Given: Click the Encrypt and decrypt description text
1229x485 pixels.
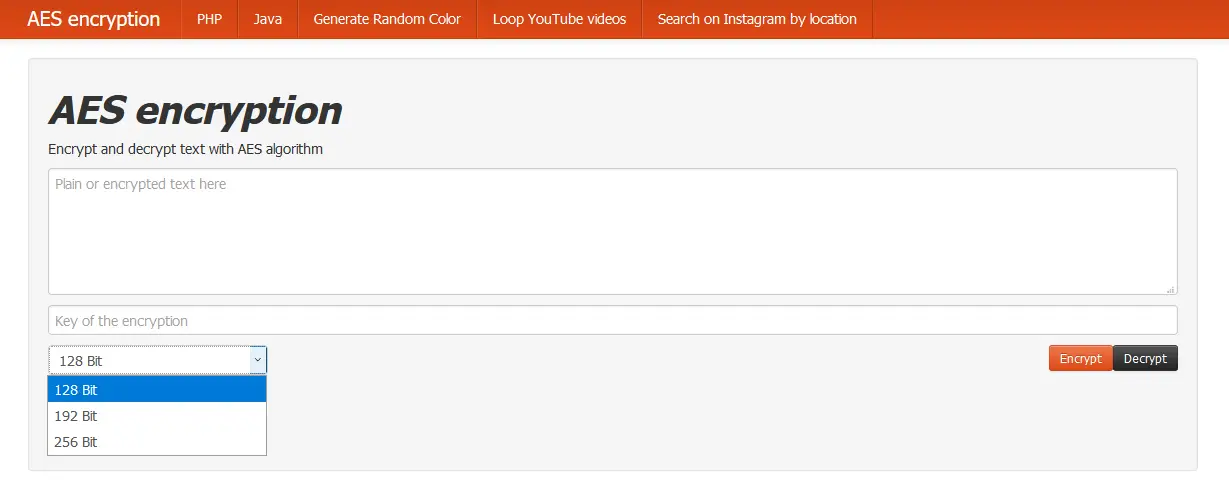Looking at the screenshot, I should (x=186, y=149).
